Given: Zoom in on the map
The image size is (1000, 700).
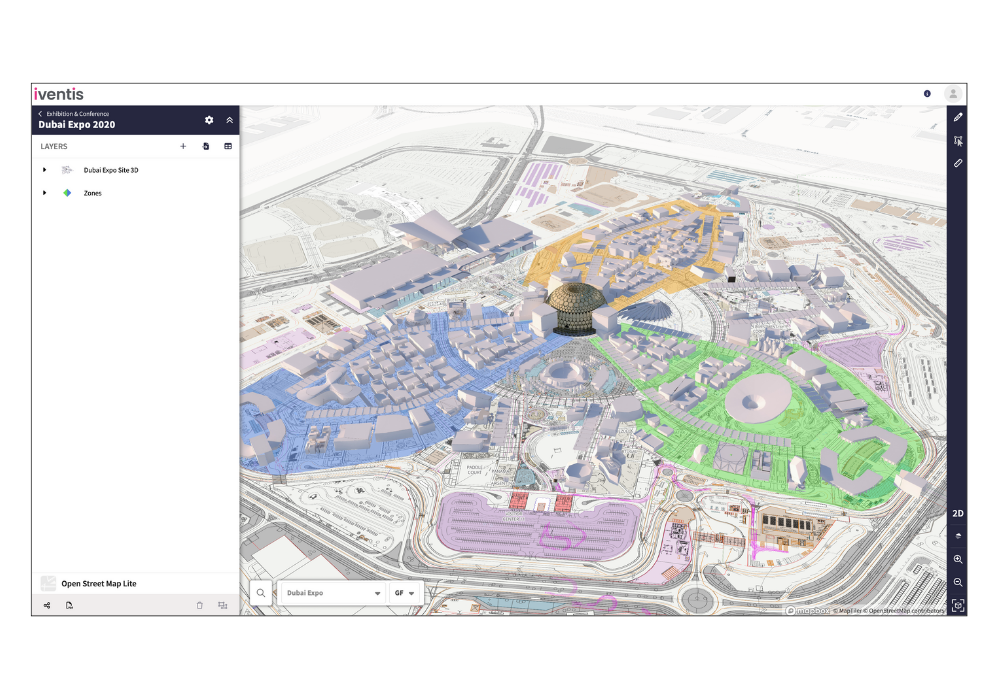Looking at the screenshot, I should point(958,559).
